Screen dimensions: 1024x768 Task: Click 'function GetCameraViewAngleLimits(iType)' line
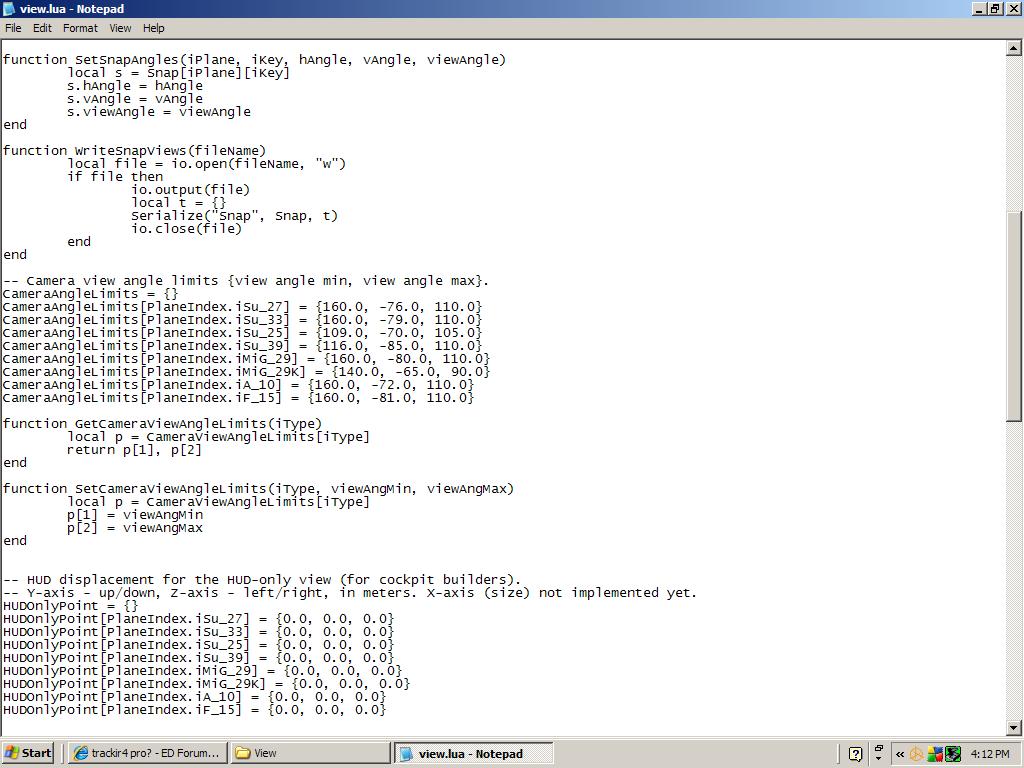click(x=162, y=424)
